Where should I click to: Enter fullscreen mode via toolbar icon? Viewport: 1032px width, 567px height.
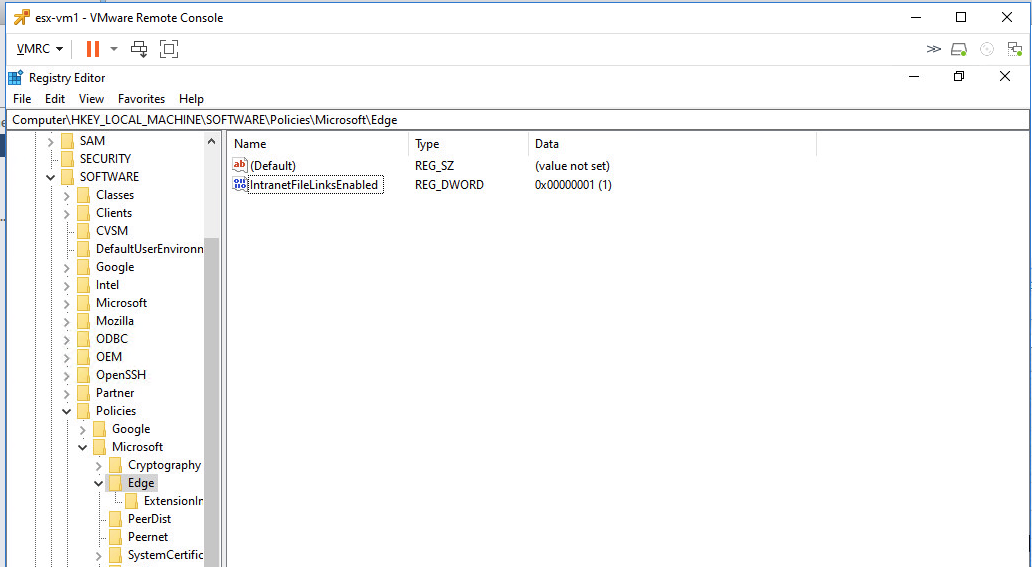coord(169,49)
